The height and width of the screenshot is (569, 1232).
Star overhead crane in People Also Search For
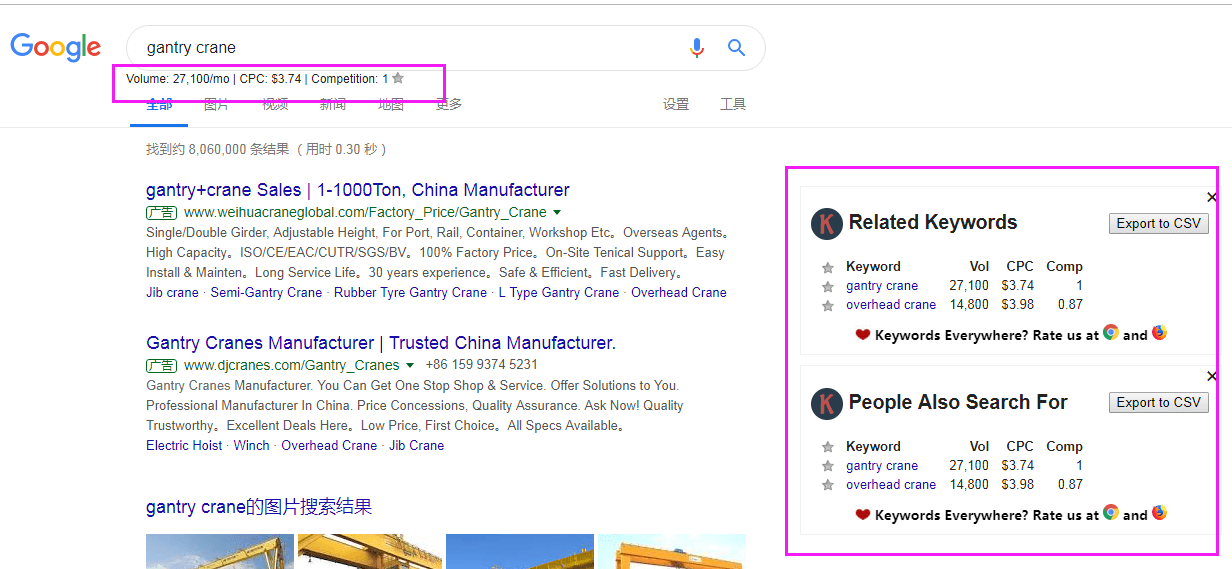pyautogui.click(x=827, y=486)
